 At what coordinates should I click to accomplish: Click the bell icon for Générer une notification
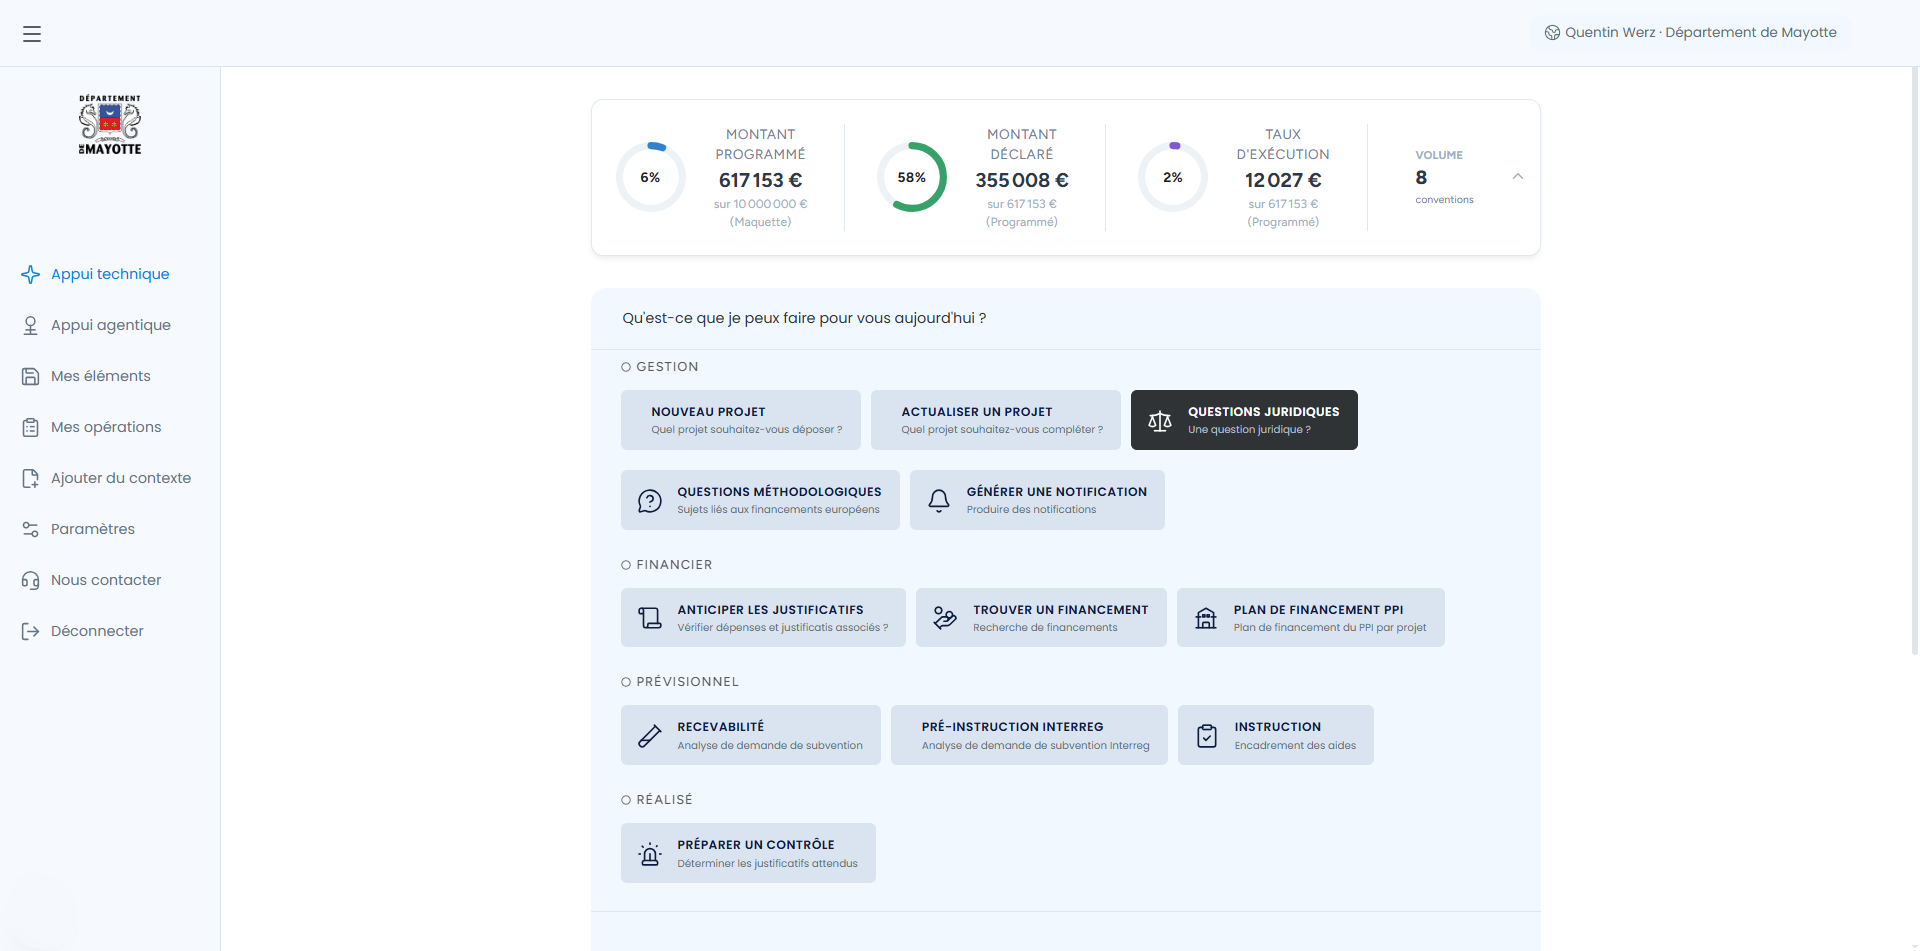(939, 501)
